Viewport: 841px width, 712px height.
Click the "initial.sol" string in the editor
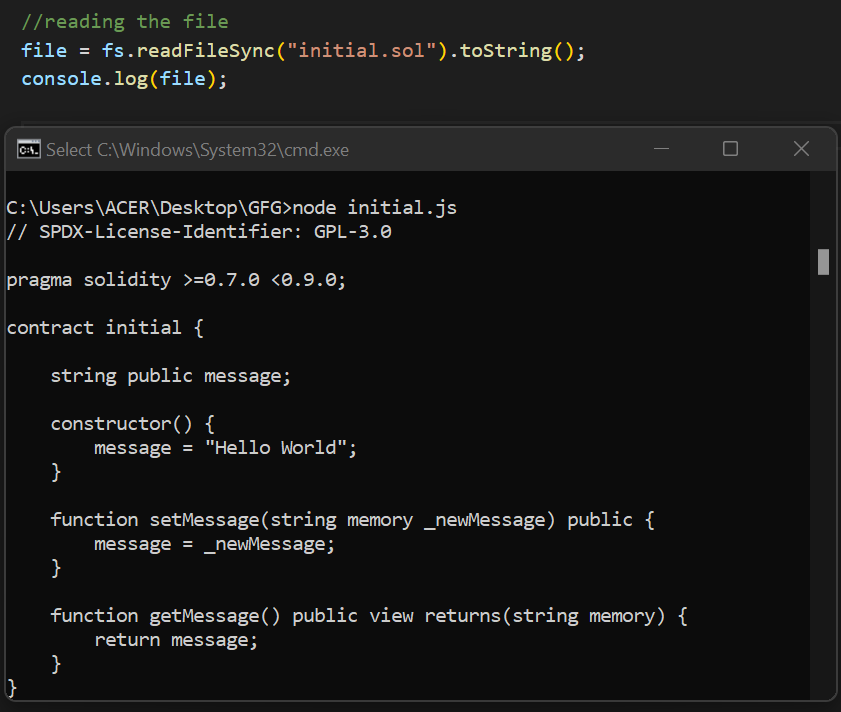click(362, 50)
